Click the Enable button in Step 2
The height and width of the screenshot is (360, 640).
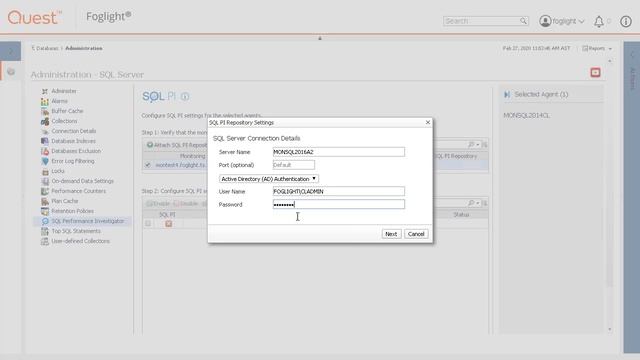158,203
